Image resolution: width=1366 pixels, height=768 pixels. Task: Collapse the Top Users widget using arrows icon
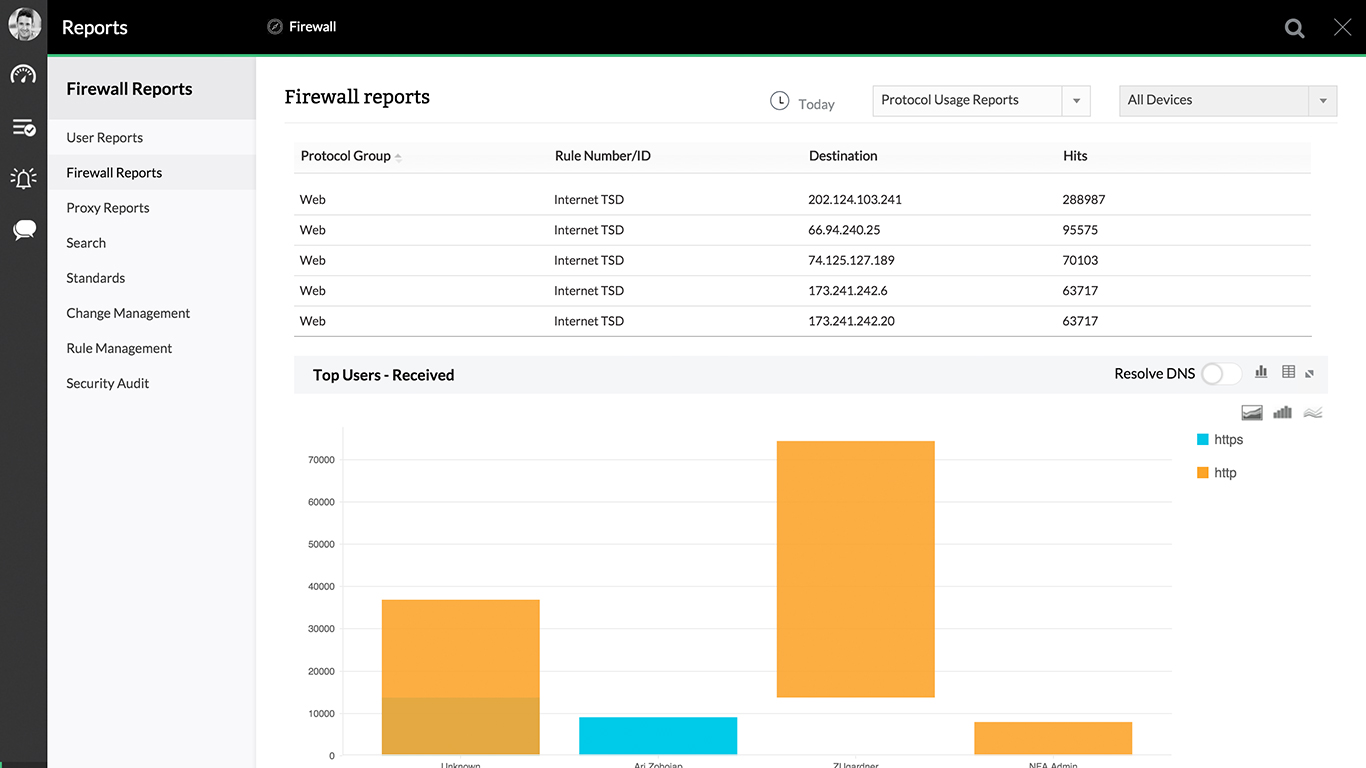[x=1310, y=374]
